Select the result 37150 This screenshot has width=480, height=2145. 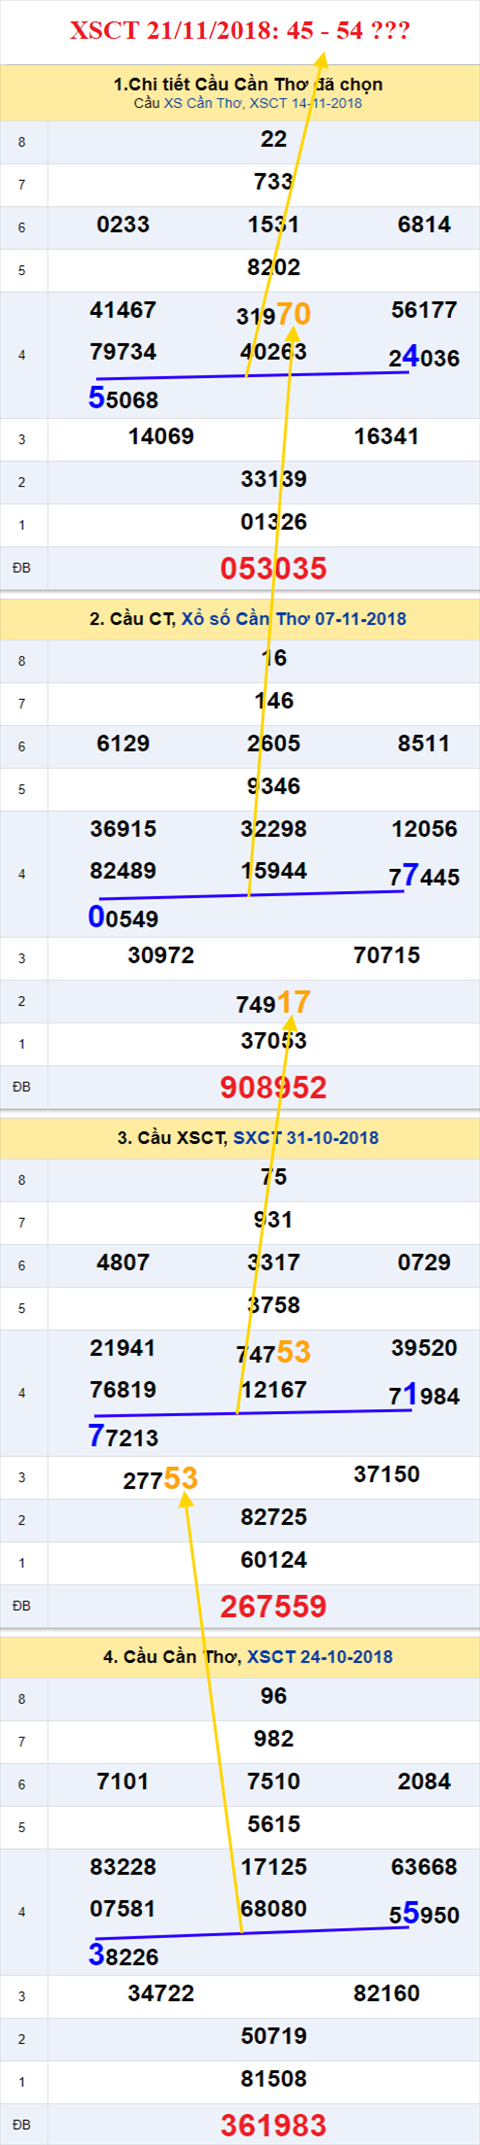pos(387,1475)
